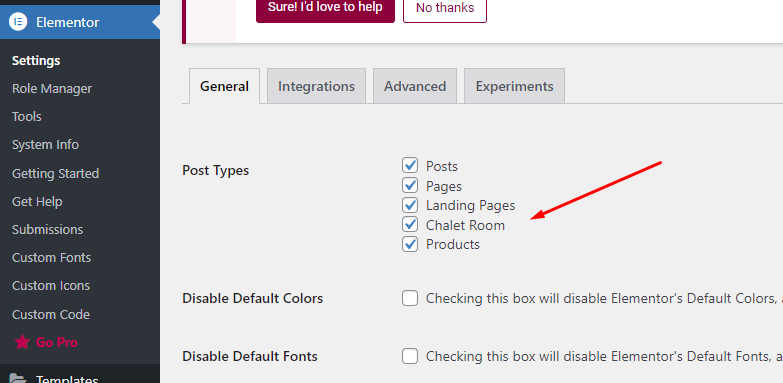Uncheck the Pages post type checkbox
Viewport: 783px width, 383px height.
tap(410, 185)
